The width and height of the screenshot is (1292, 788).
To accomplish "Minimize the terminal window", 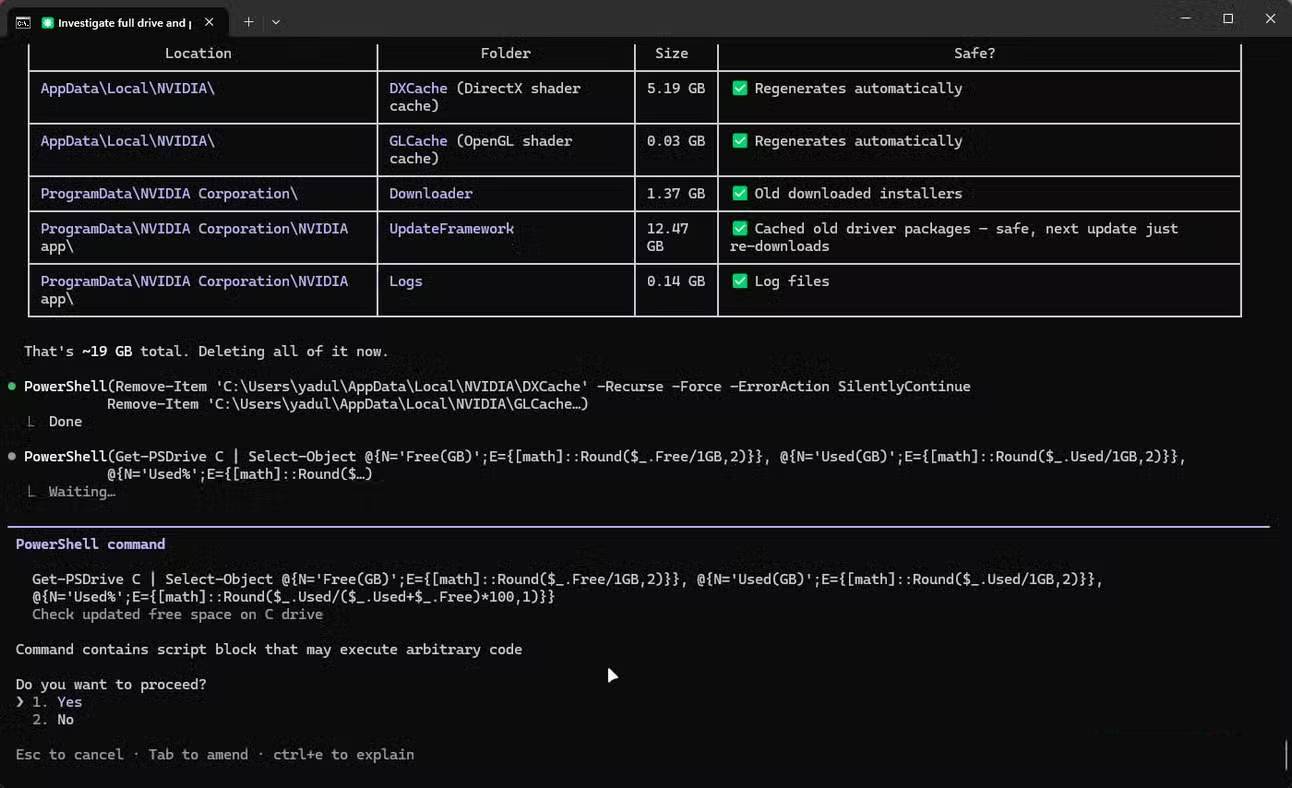I will point(1185,19).
